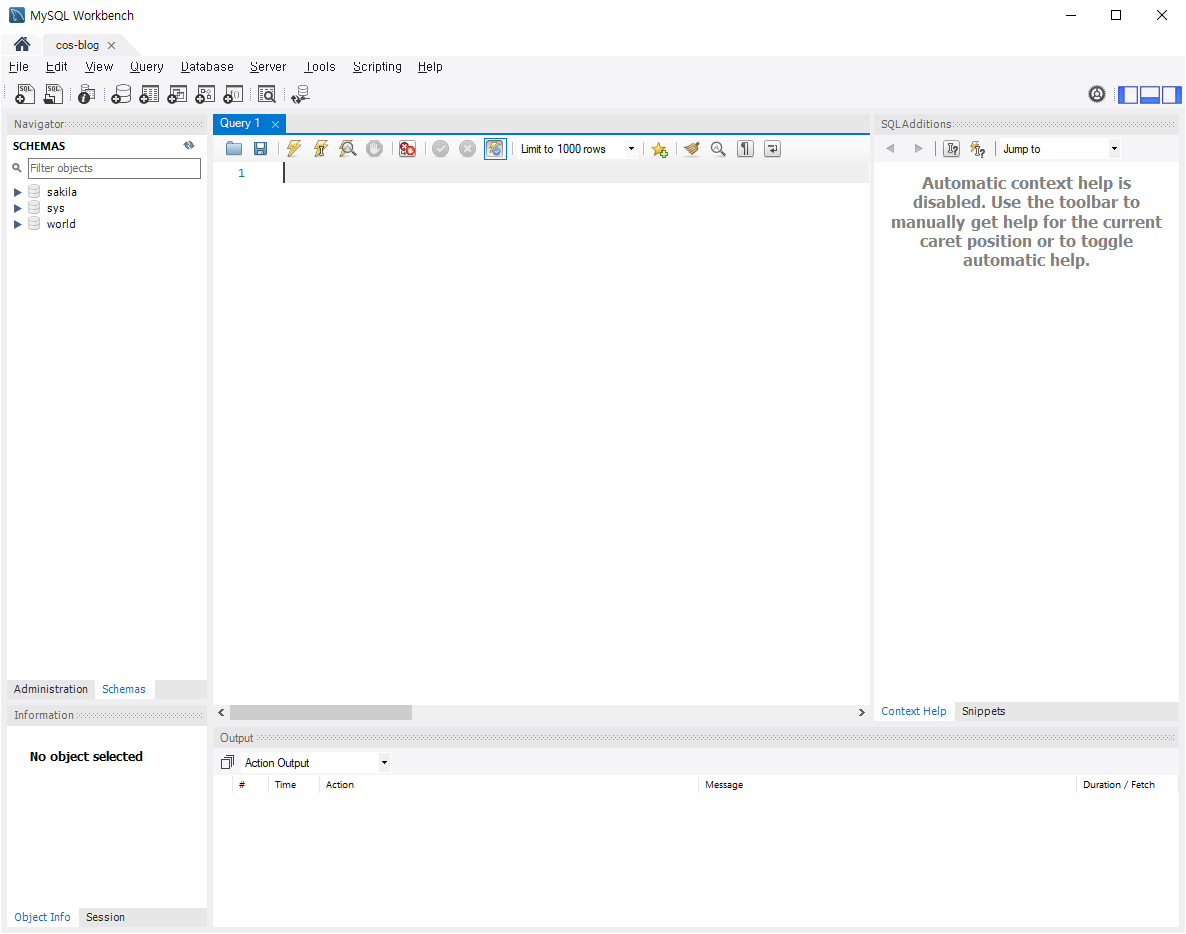
Task: Open the File menu
Action: click(x=18, y=67)
